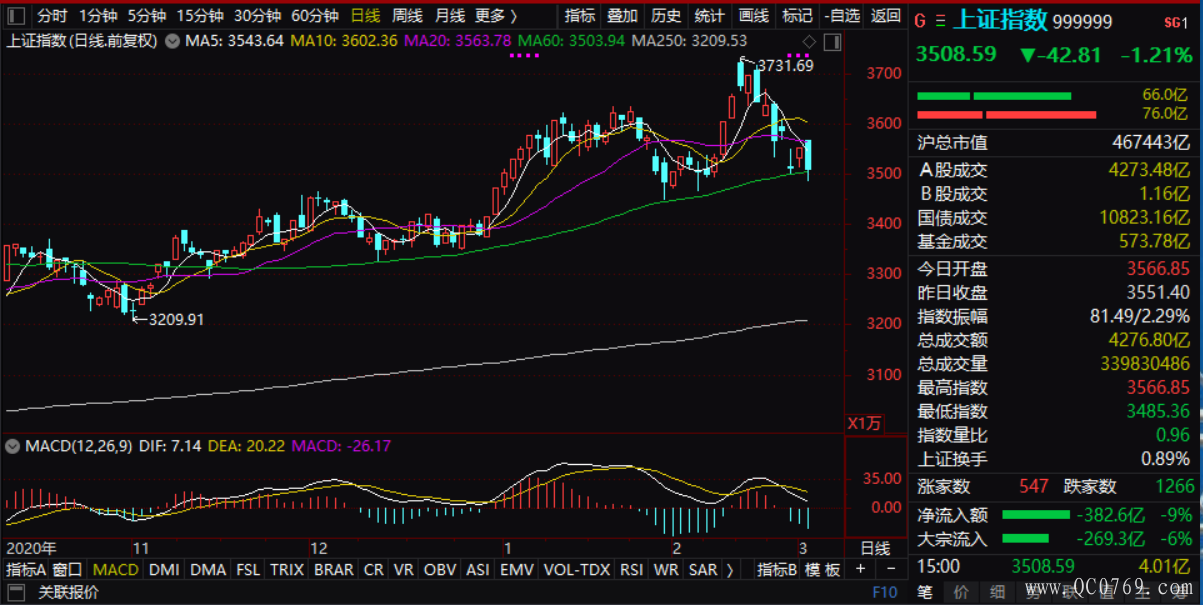The width and height of the screenshot is (1203, 605).
Task: Expand more indicators arrow after SAR
Action: (728, 569)
